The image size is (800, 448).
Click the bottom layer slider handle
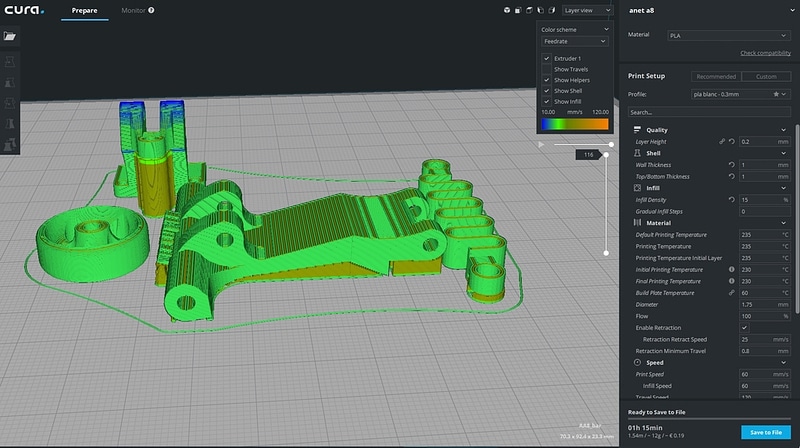[606, 253]
